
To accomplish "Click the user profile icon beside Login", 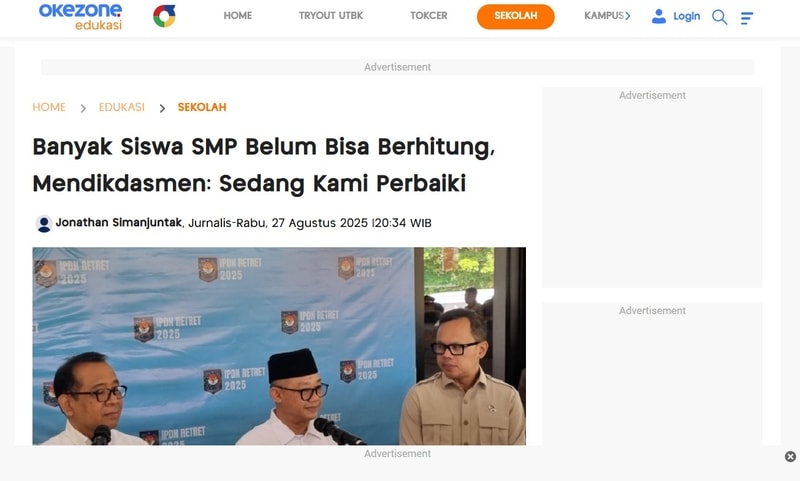I will coord(659,16).
